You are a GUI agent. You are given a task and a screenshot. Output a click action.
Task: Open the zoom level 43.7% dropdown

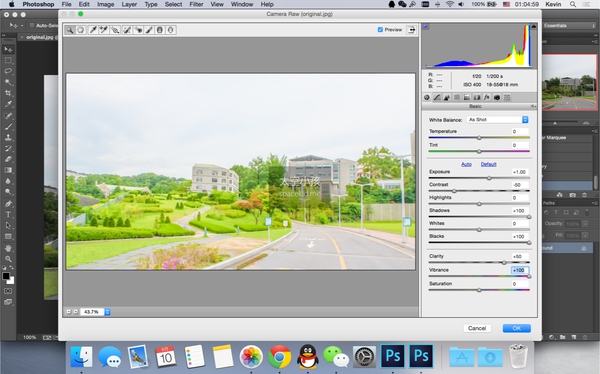click(95, 312)
